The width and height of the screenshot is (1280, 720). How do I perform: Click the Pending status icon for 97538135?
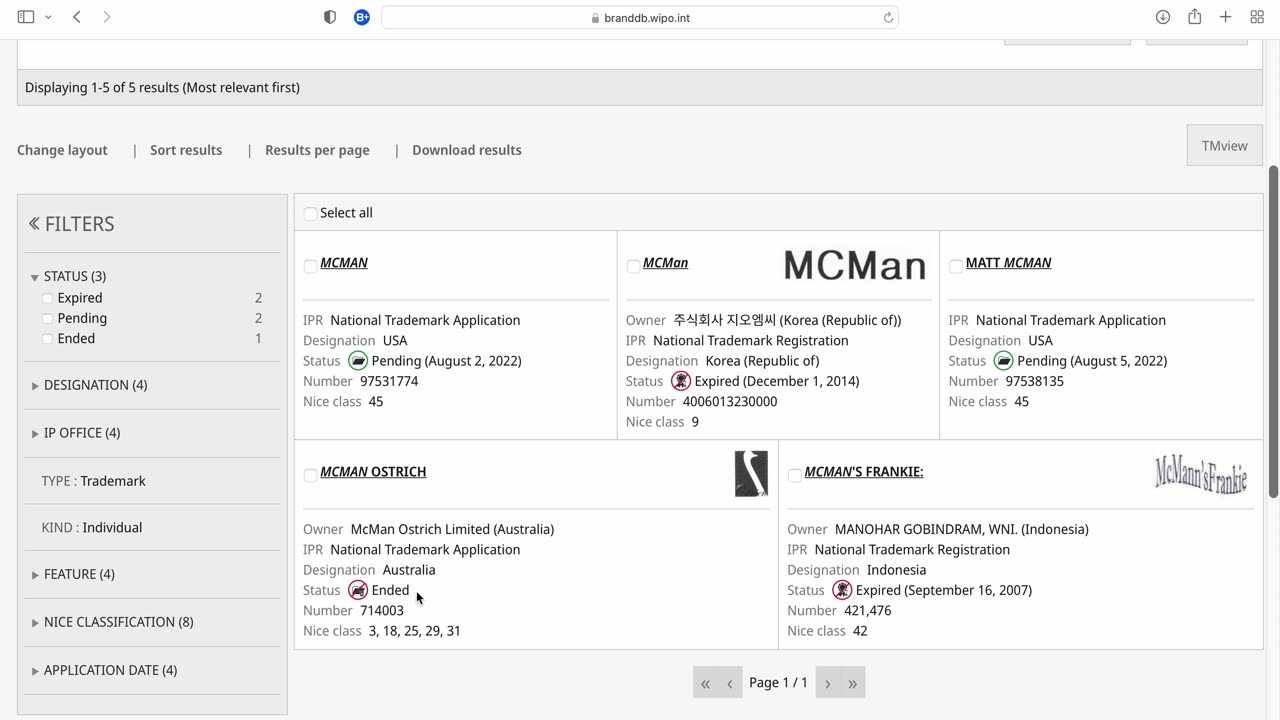1003,361
